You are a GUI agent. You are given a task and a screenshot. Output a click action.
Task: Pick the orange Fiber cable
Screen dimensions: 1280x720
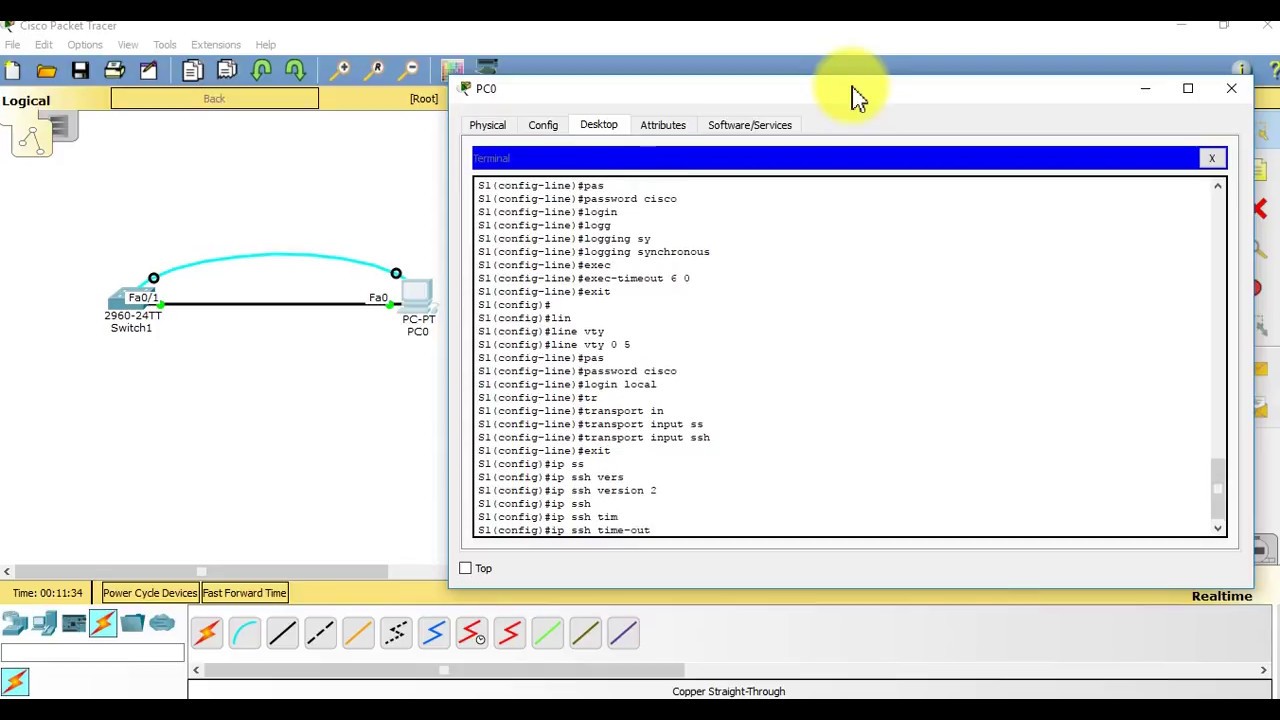pos(358,633)
